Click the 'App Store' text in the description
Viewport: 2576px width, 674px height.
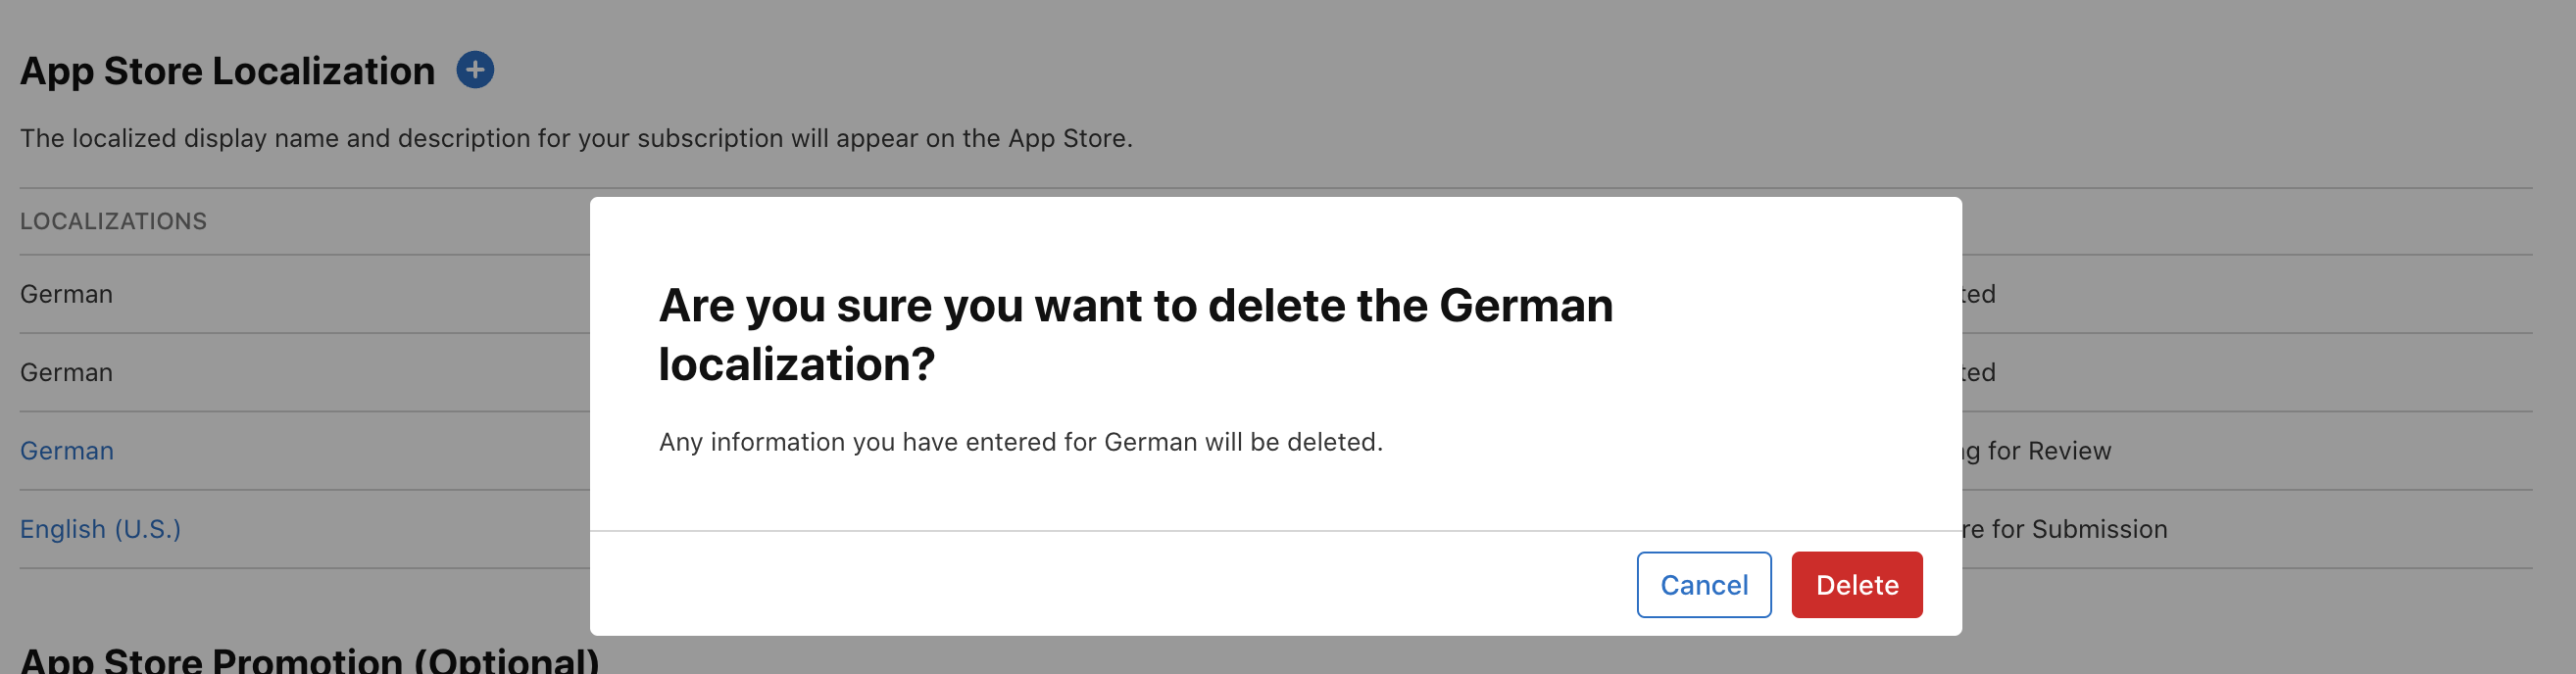click(x=1068, y=138)
